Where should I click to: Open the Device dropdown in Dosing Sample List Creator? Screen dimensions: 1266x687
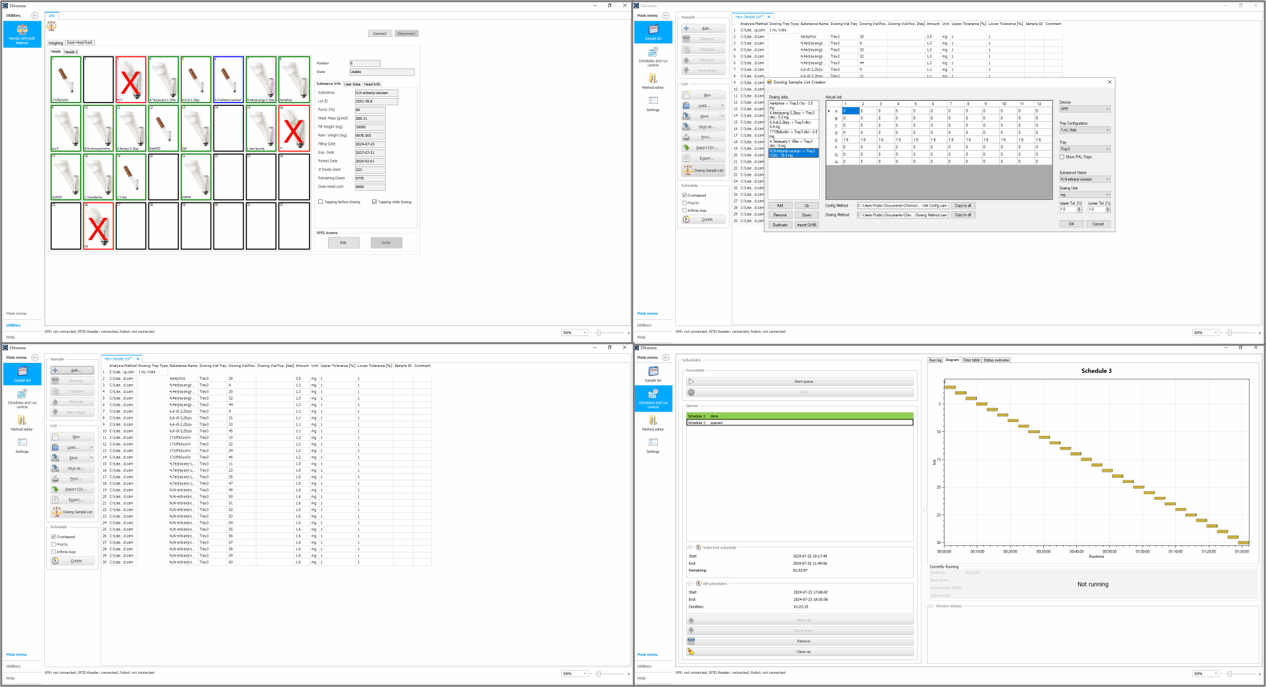(1085, 109)
